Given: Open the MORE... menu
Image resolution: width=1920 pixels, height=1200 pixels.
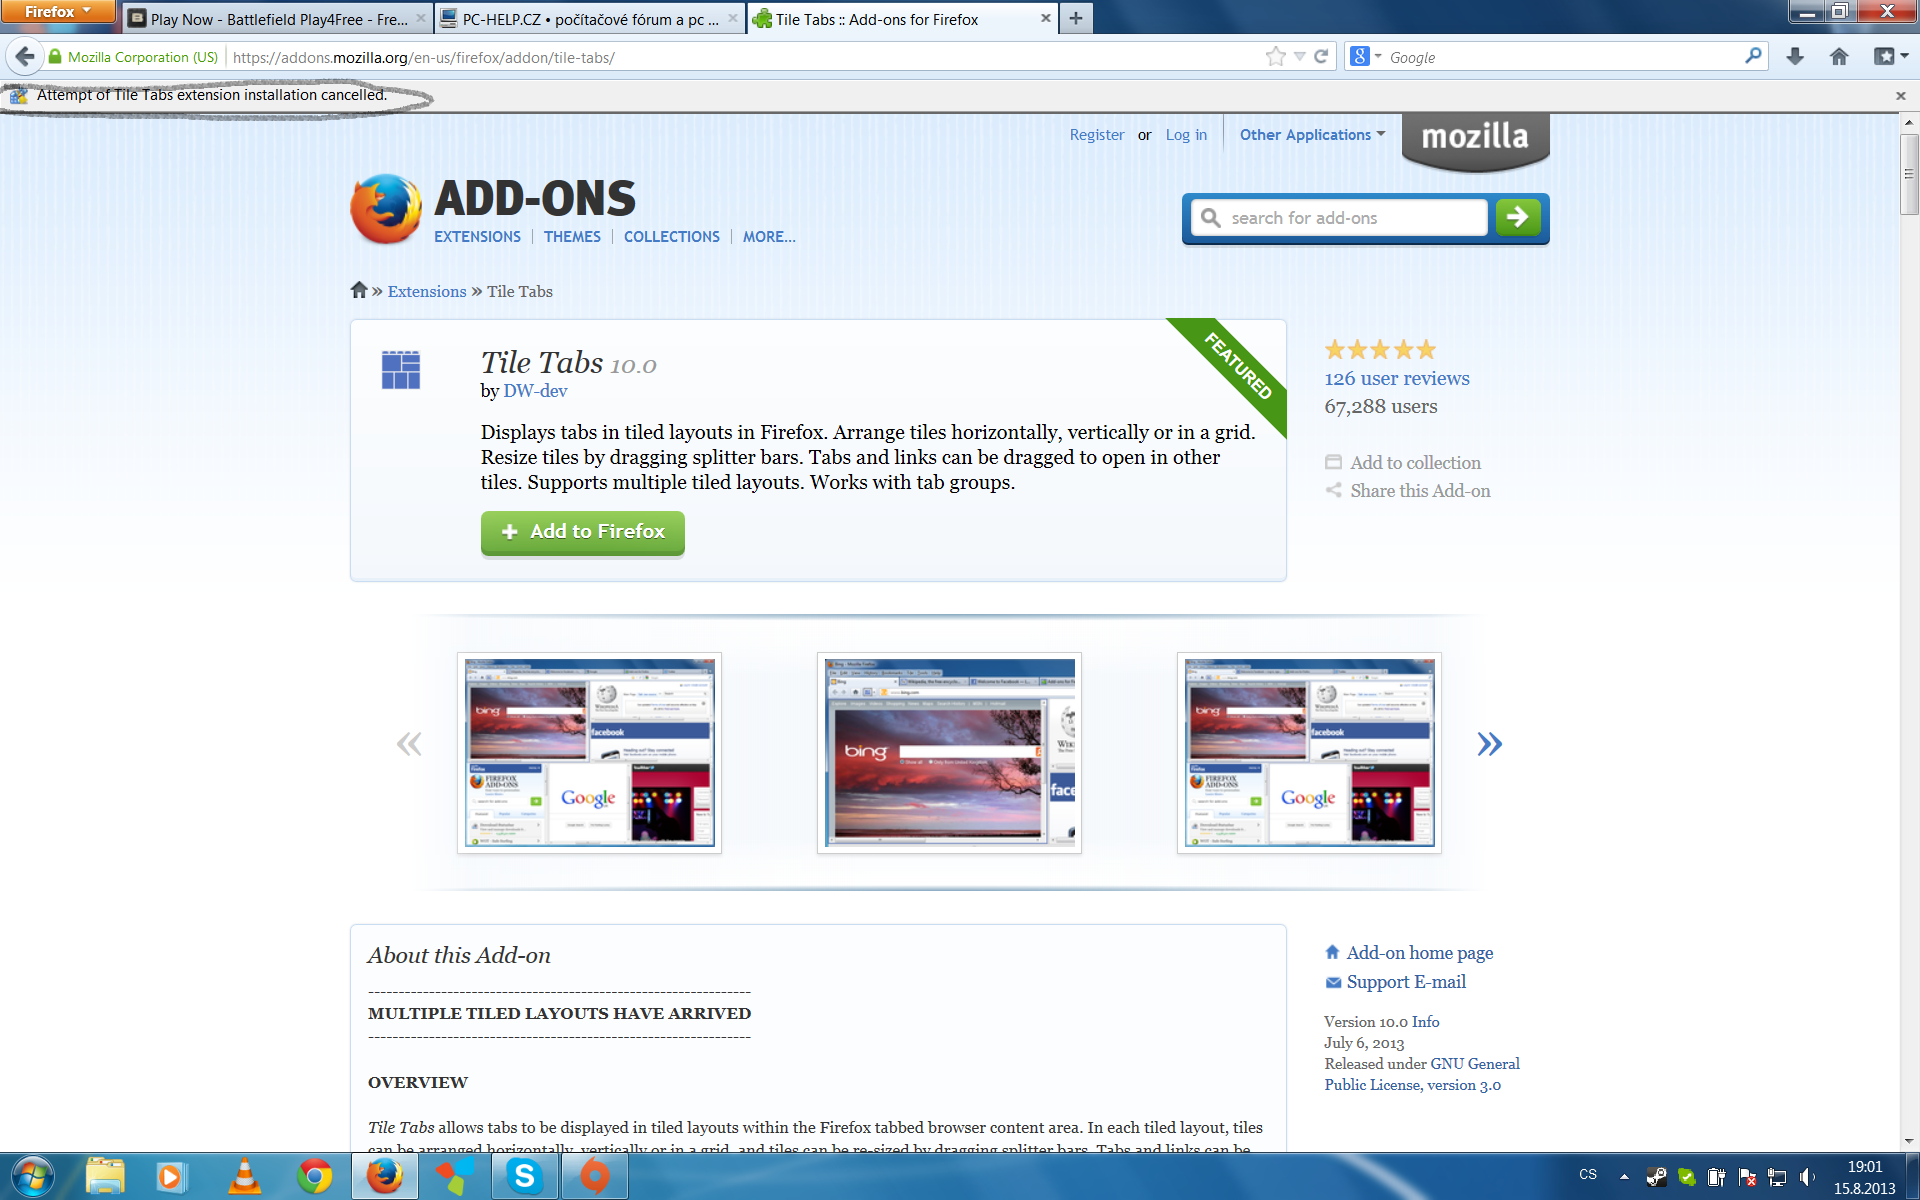Looking at the screenshot, I should pos(769,237).
